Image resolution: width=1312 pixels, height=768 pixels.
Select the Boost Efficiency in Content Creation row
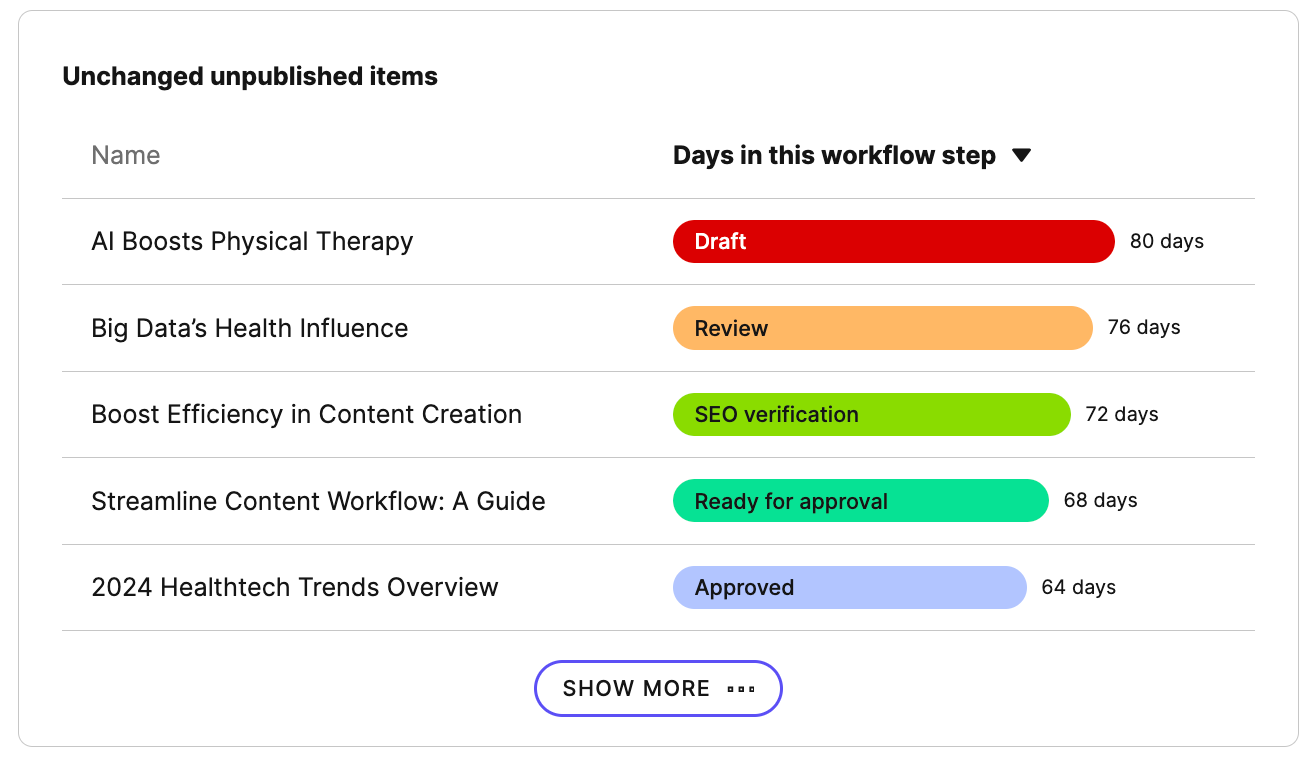(x=306, y=414)
